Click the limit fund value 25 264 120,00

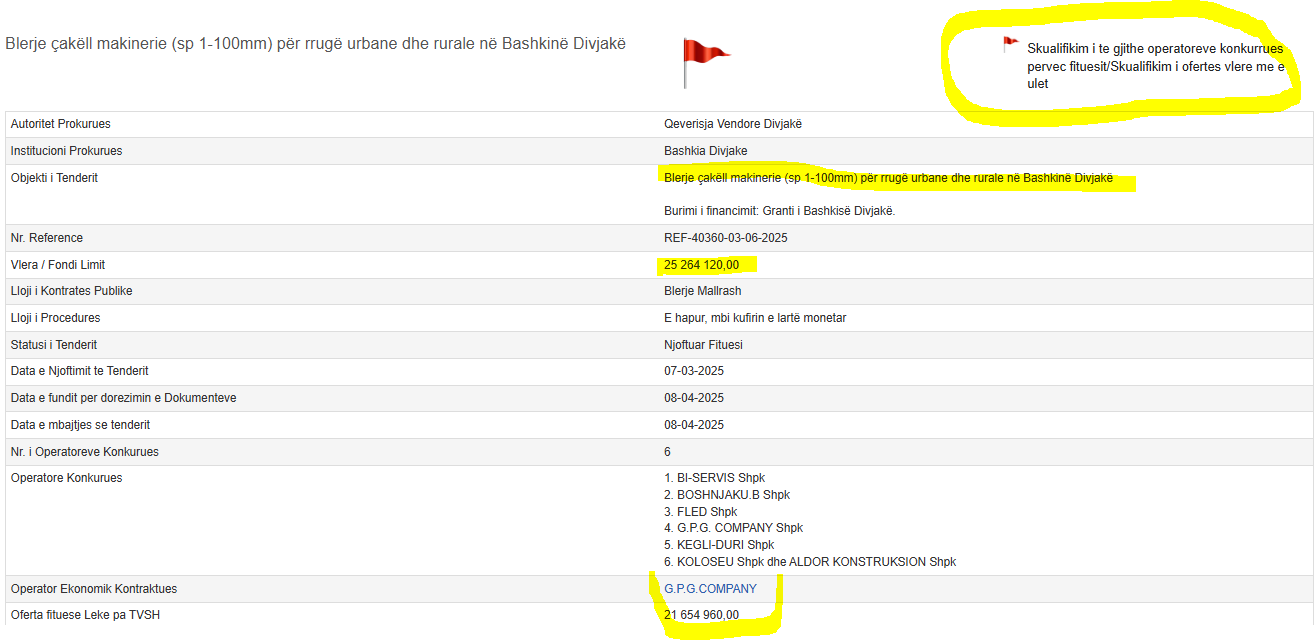tap(701, 265)
